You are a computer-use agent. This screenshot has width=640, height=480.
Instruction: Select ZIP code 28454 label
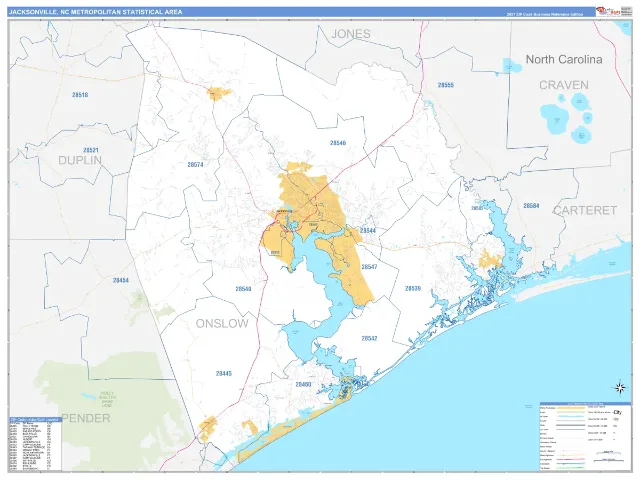click(x=121, y=280)
